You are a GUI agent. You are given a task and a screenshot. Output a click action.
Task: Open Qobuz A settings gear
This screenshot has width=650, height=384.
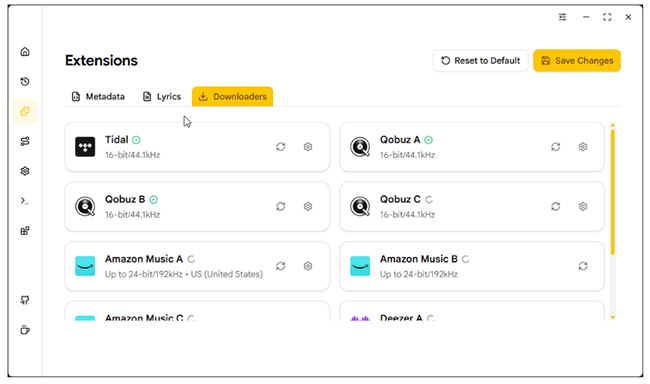tap(583, 147)
